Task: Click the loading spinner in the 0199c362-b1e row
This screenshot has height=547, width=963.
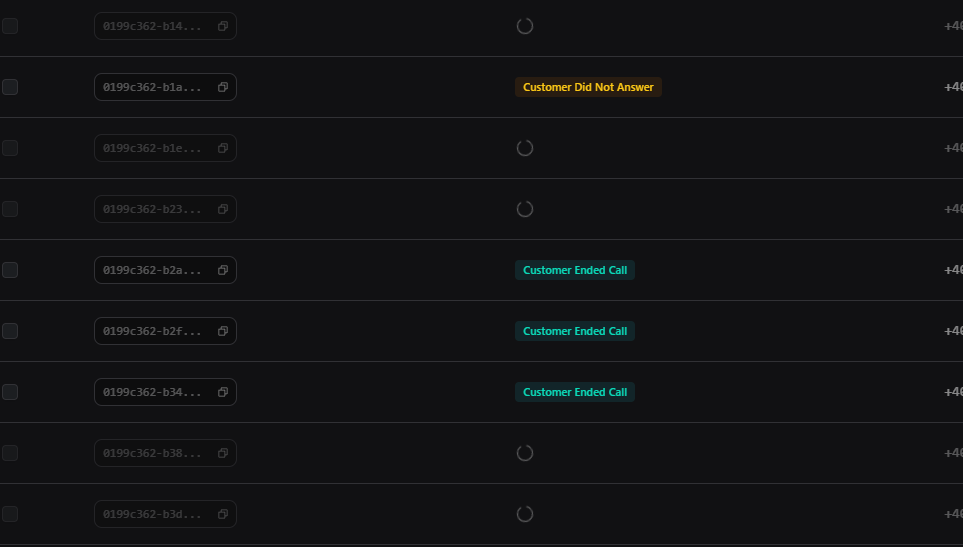Action: (525, 148)
